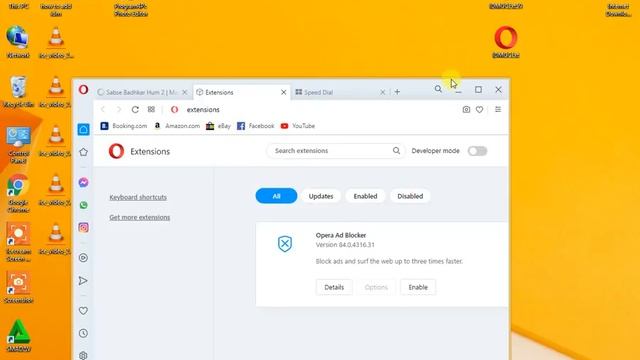
Task: Open the Opera browser desktop shortcut
Action: [506, 42]
